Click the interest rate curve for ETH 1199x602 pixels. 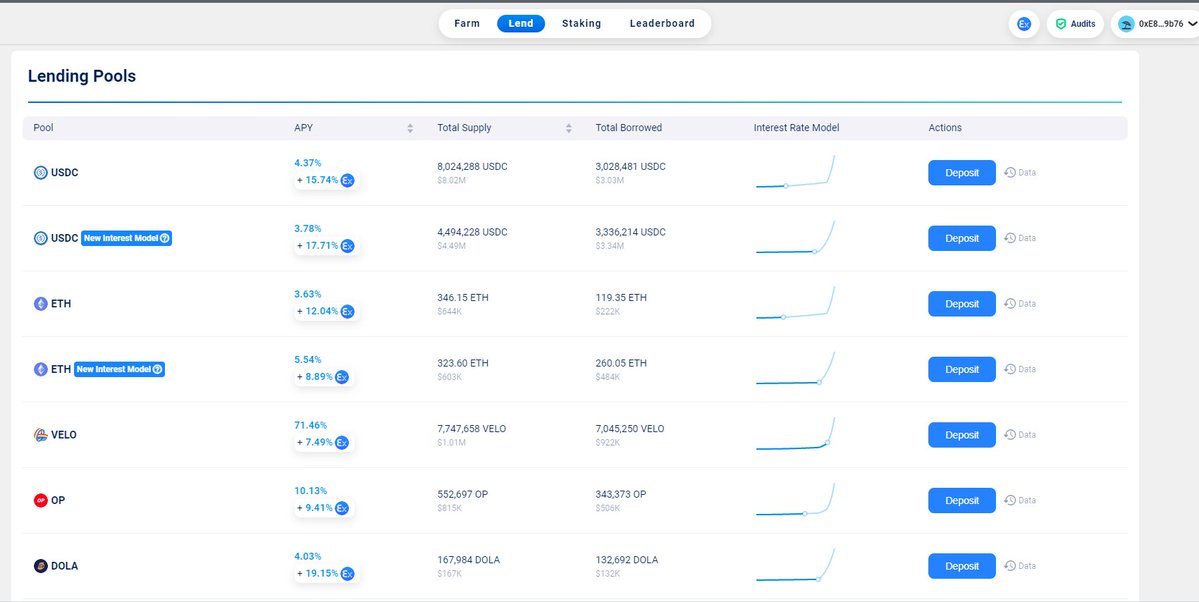pyautogui.click(x=796, y=303)
